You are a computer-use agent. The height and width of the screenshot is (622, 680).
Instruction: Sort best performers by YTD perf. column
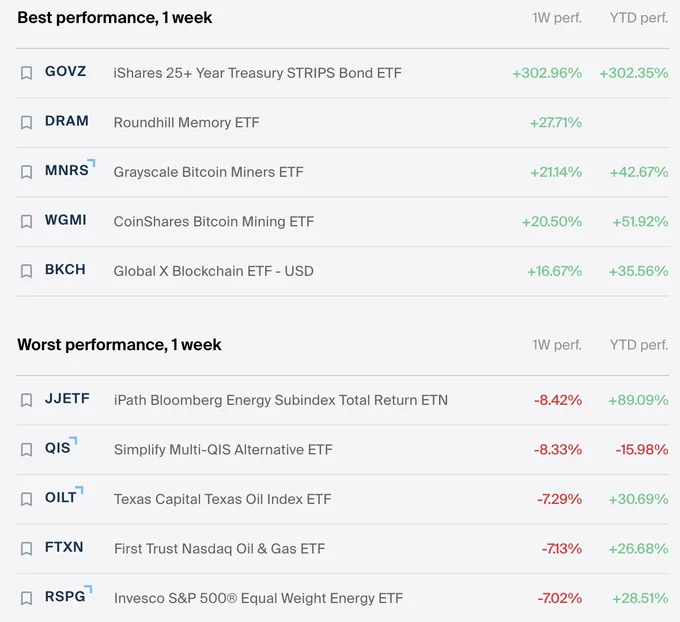(x=639, y=18)
